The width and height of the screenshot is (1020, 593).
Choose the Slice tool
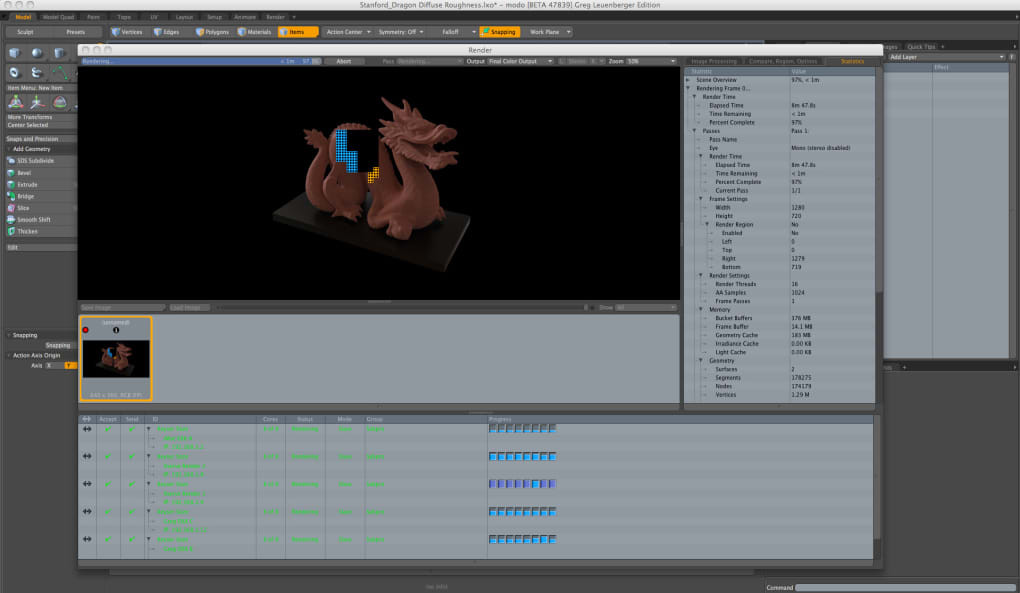click(x=41, y=208)
